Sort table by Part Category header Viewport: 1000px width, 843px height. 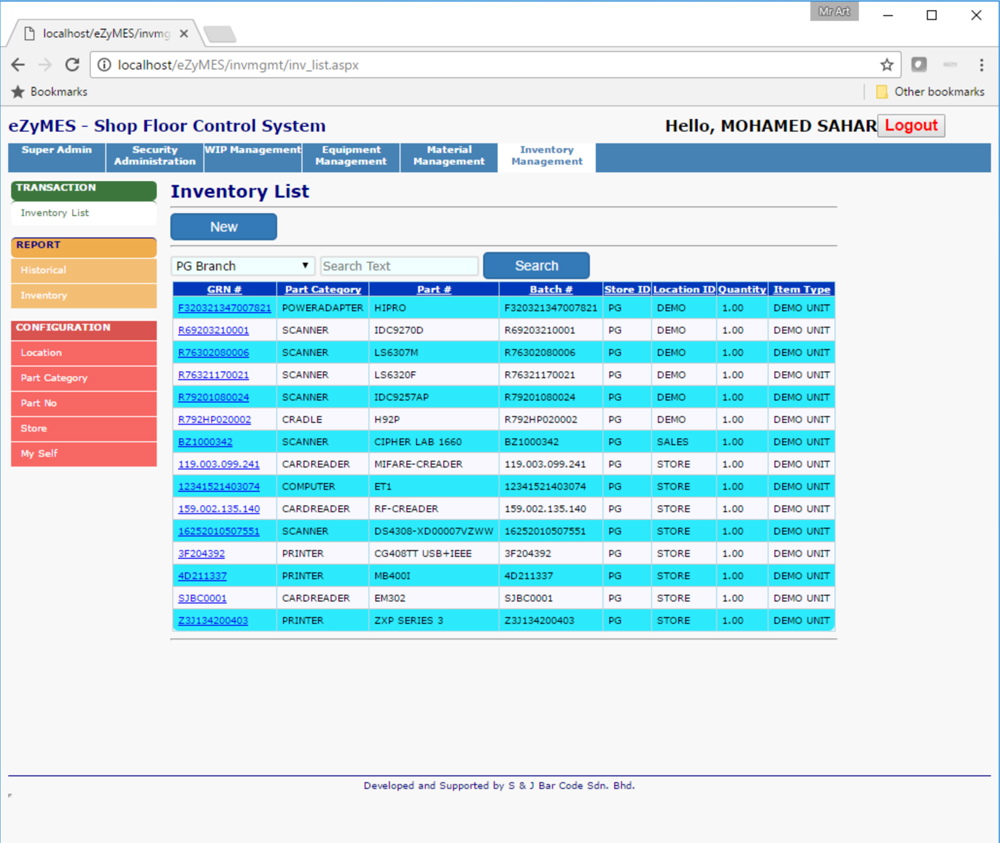tap(323, 290)
